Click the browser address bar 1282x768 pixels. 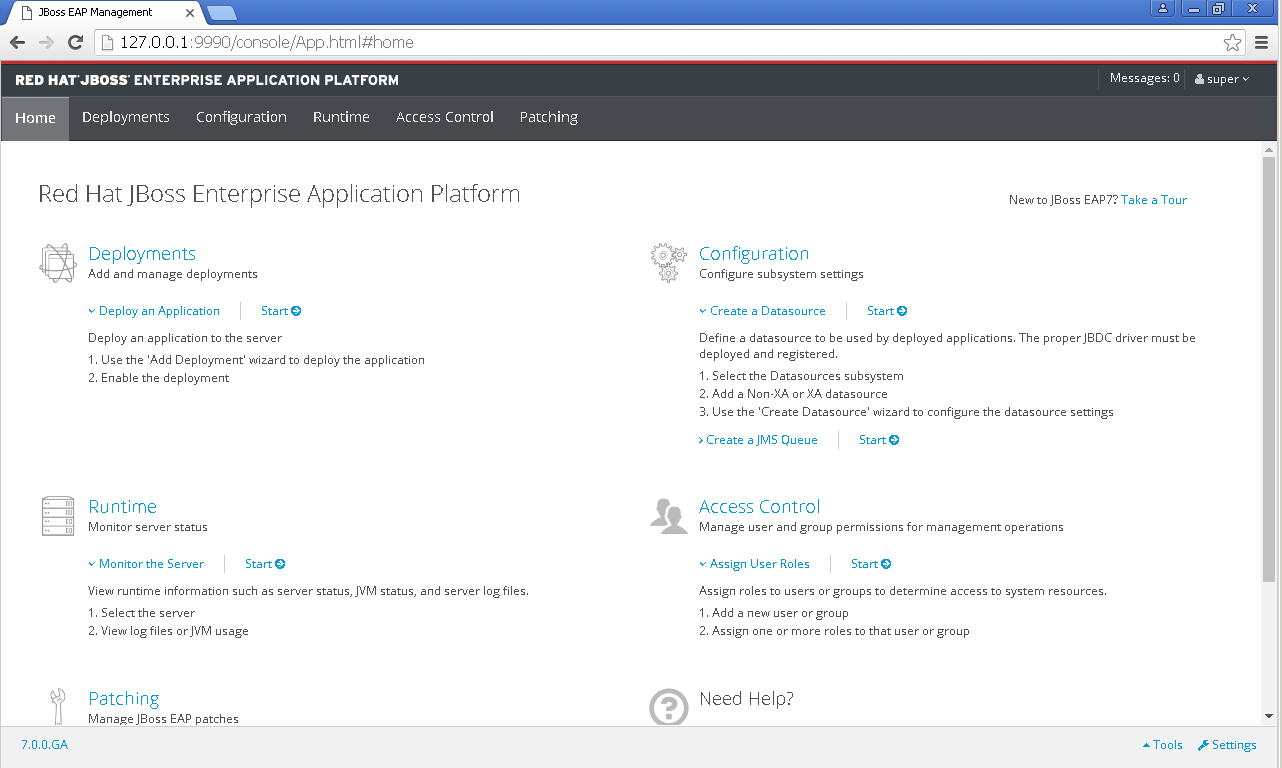click(660, 42)
